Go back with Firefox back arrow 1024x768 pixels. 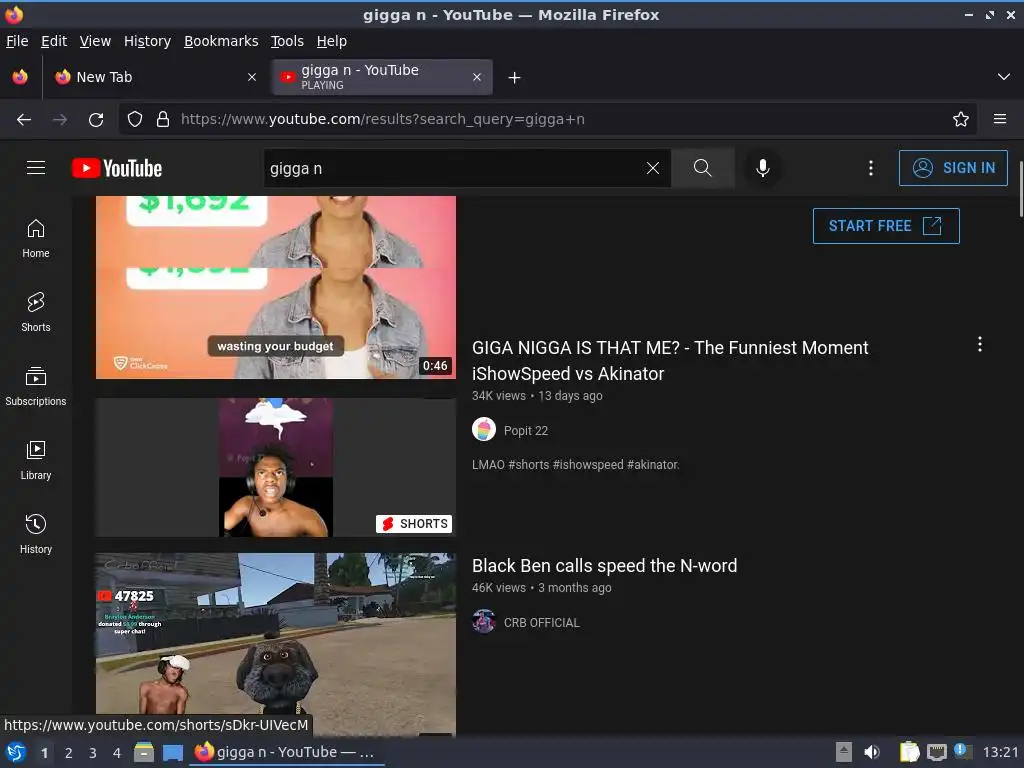point(24,120)
